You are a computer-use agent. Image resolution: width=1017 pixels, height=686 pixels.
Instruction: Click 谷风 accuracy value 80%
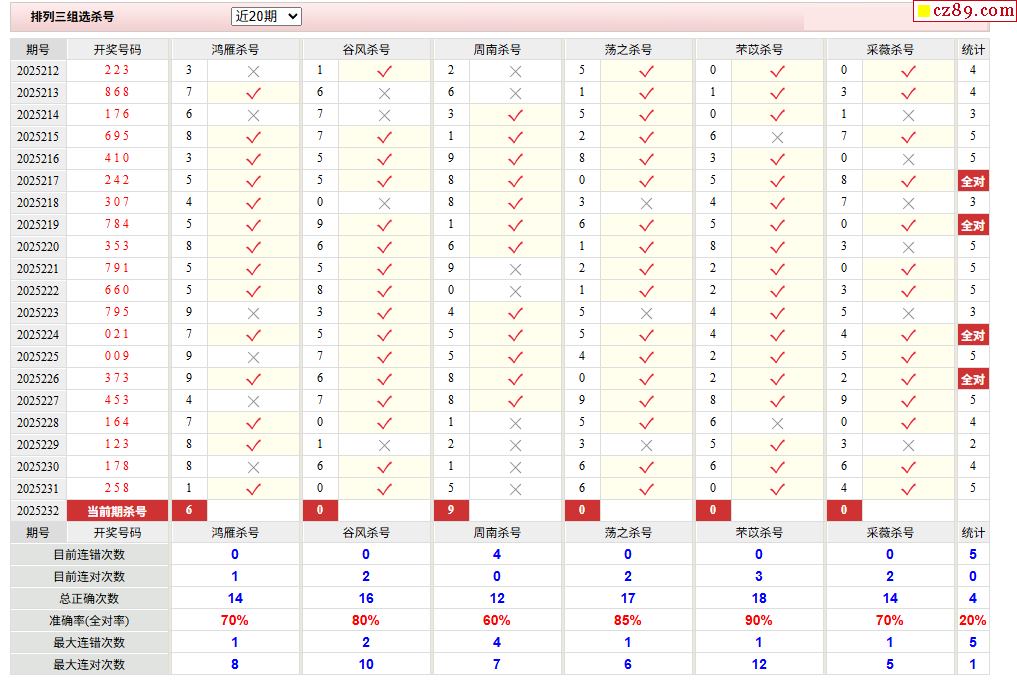(366, 621)
